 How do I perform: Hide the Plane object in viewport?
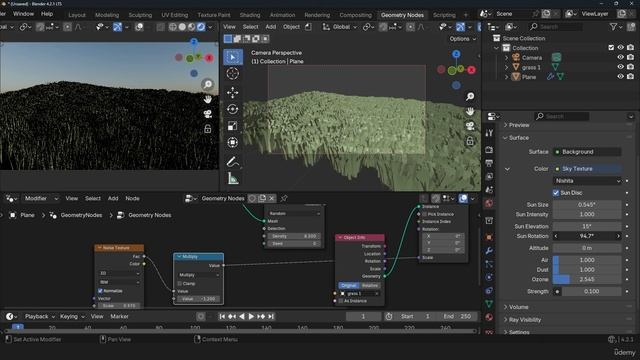coord(620,77)
